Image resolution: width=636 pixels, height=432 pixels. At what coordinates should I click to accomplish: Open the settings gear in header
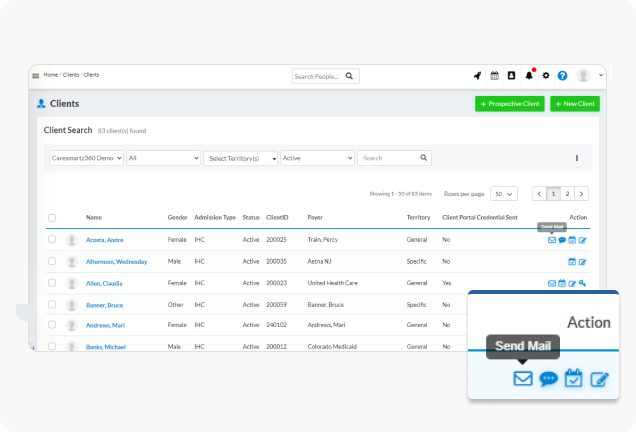[546, 75]
